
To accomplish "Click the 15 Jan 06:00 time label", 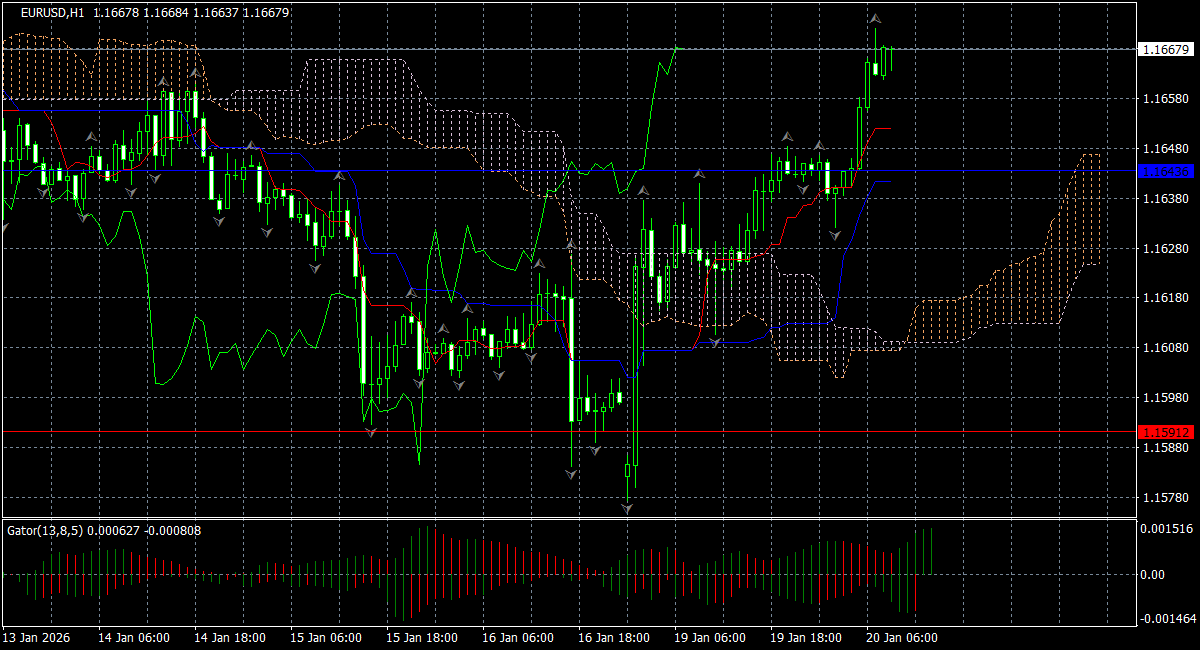I will tap(324, 638).
